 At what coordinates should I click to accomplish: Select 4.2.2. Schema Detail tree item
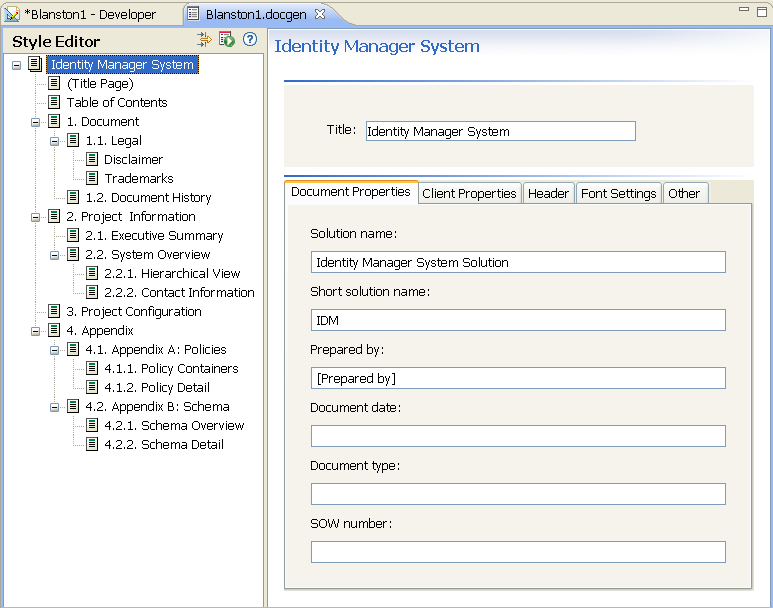(x=164, y=445)
